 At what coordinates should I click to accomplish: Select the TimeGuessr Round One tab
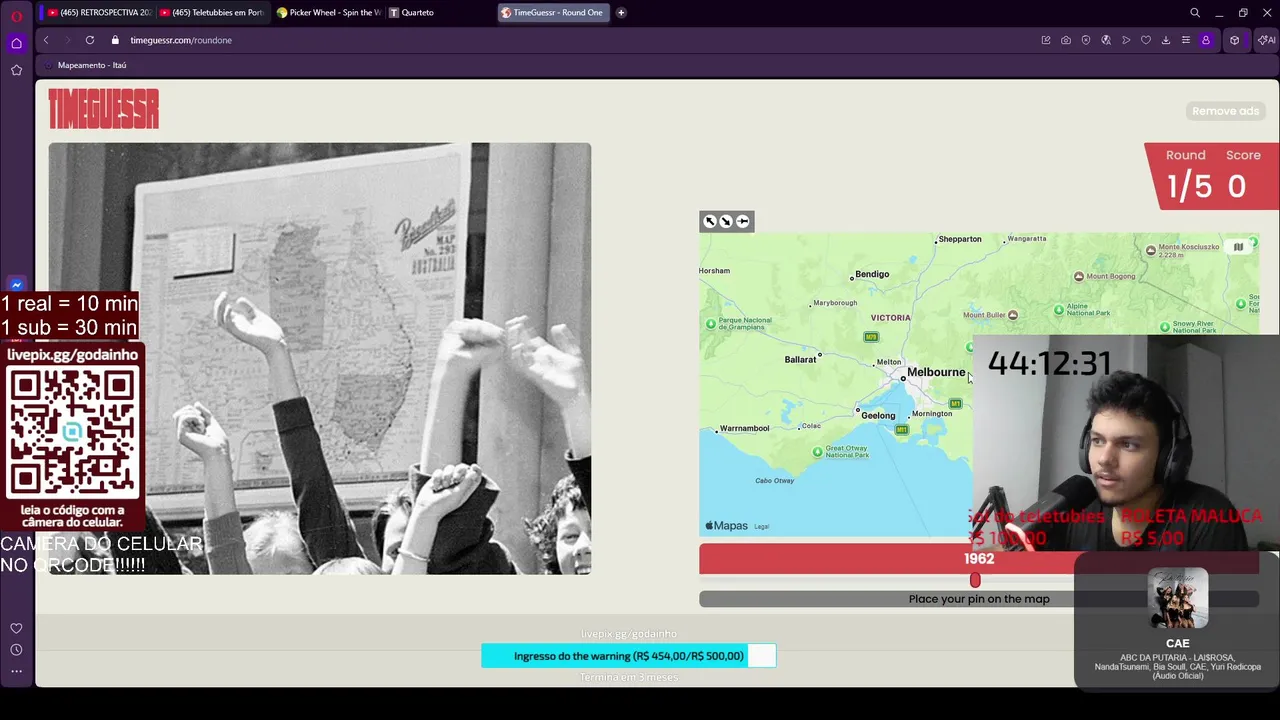point(553,13)
